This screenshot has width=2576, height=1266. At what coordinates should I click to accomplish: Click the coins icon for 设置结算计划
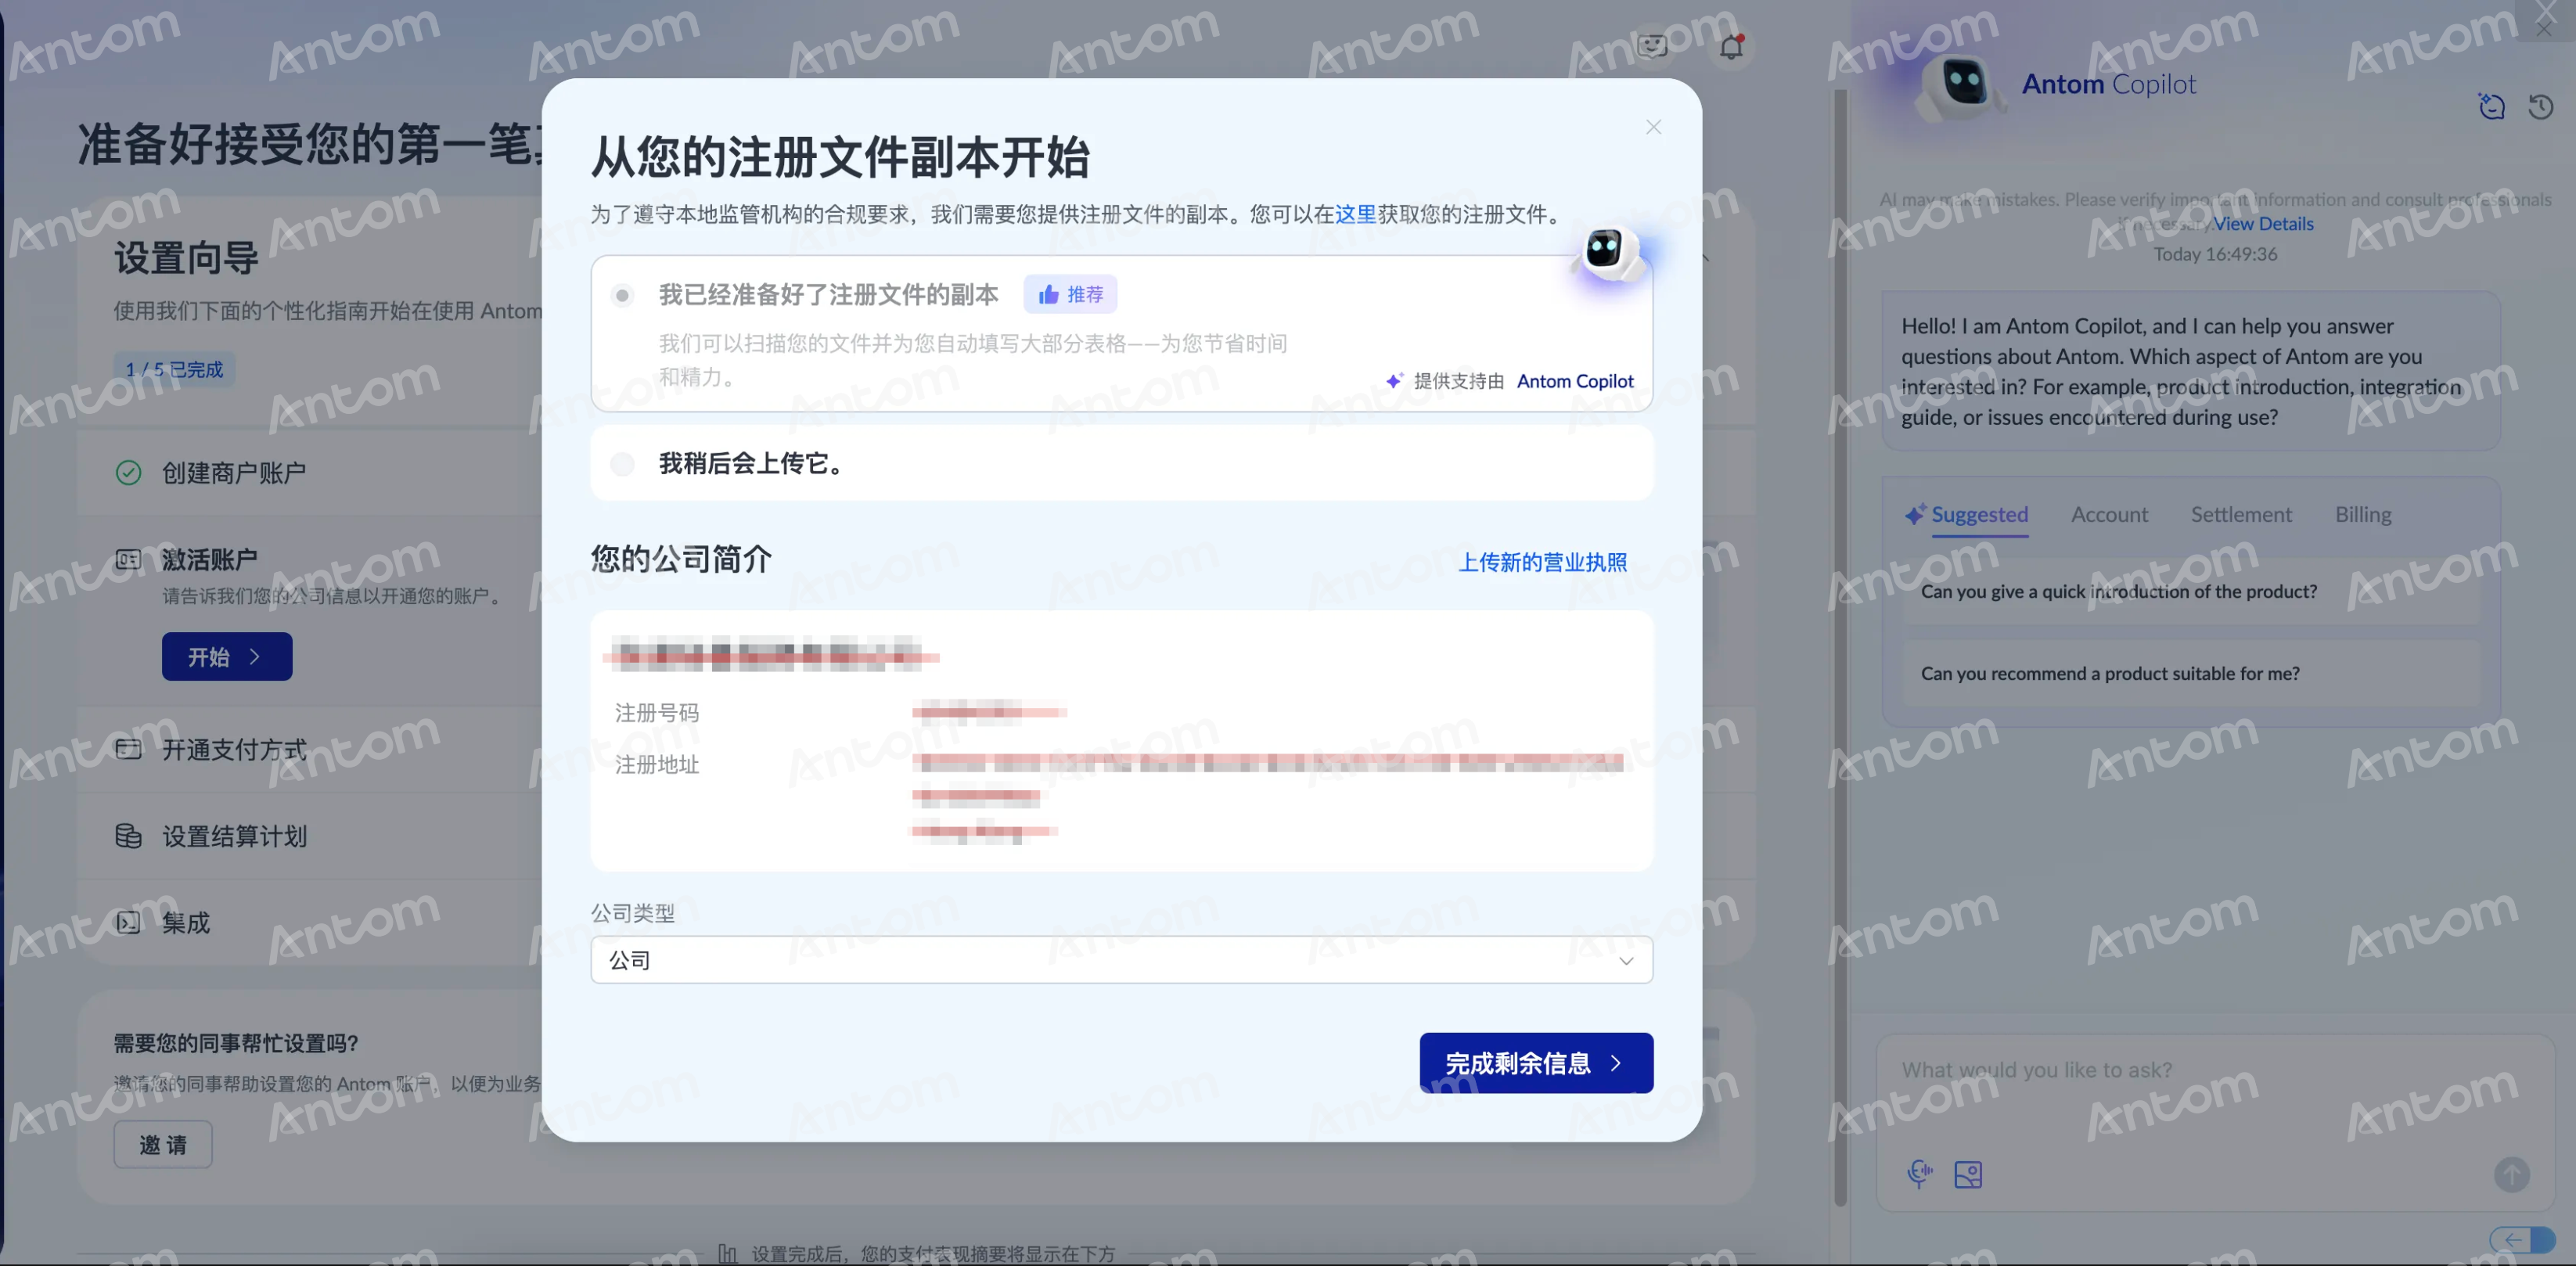point(128,835)
